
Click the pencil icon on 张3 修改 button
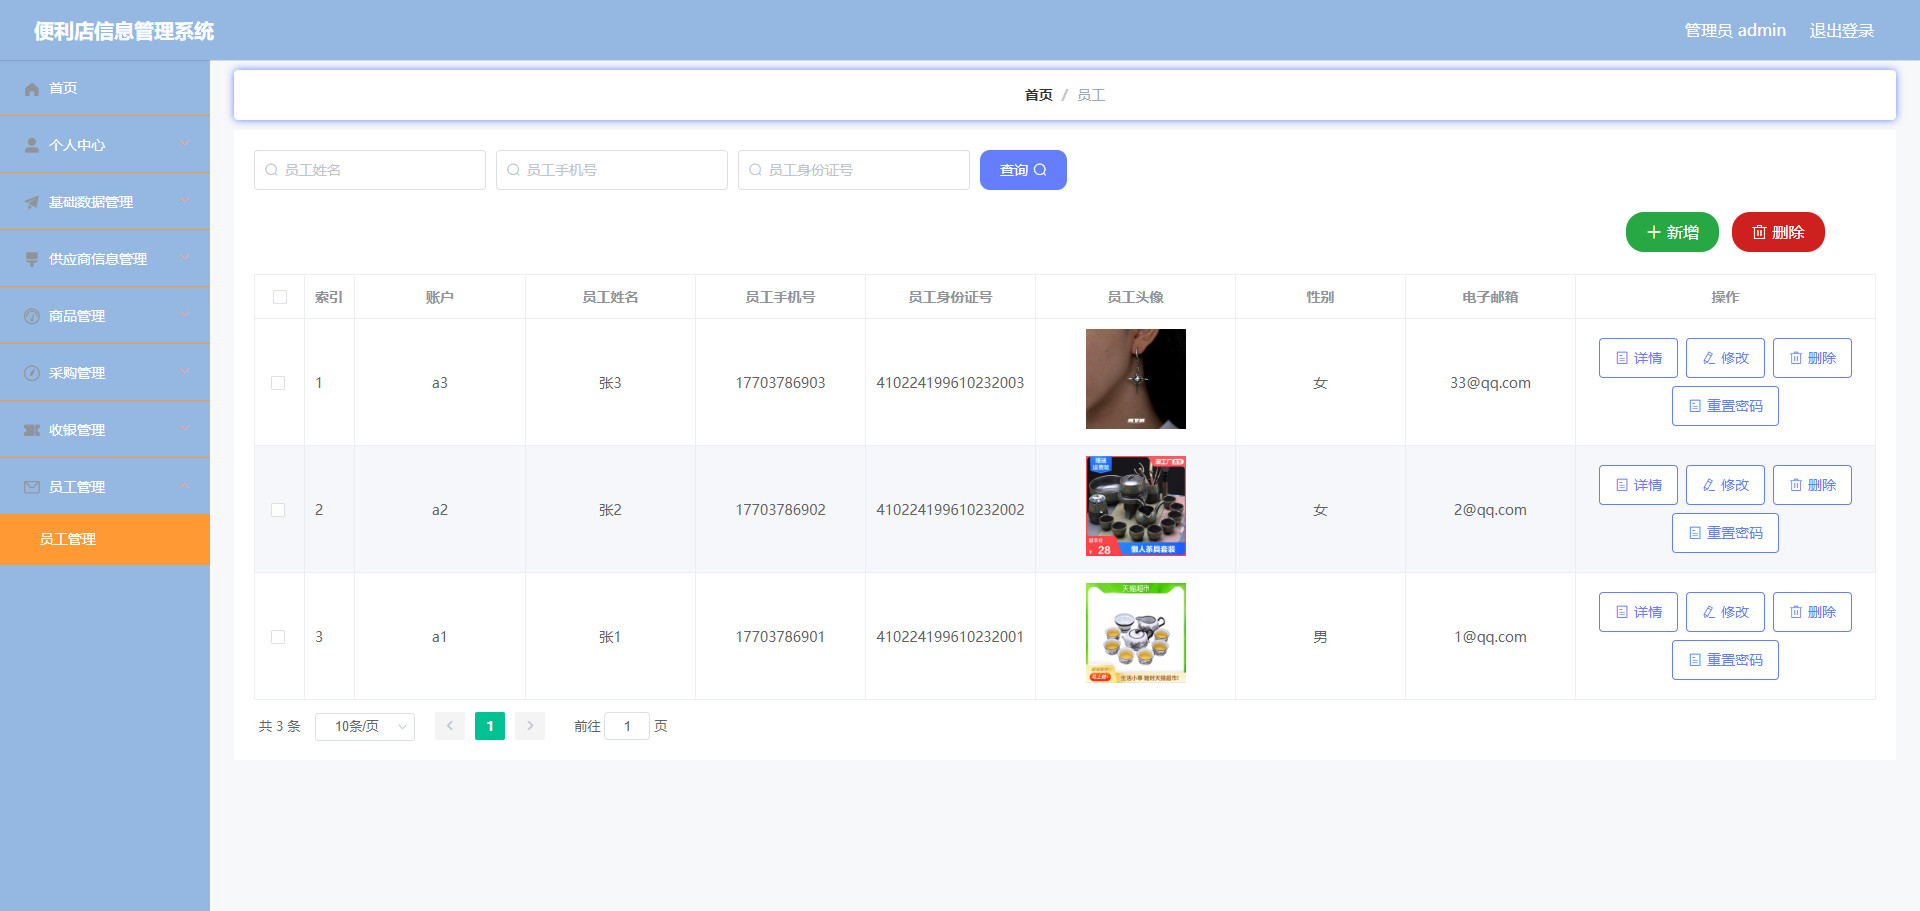[1709, 358]
